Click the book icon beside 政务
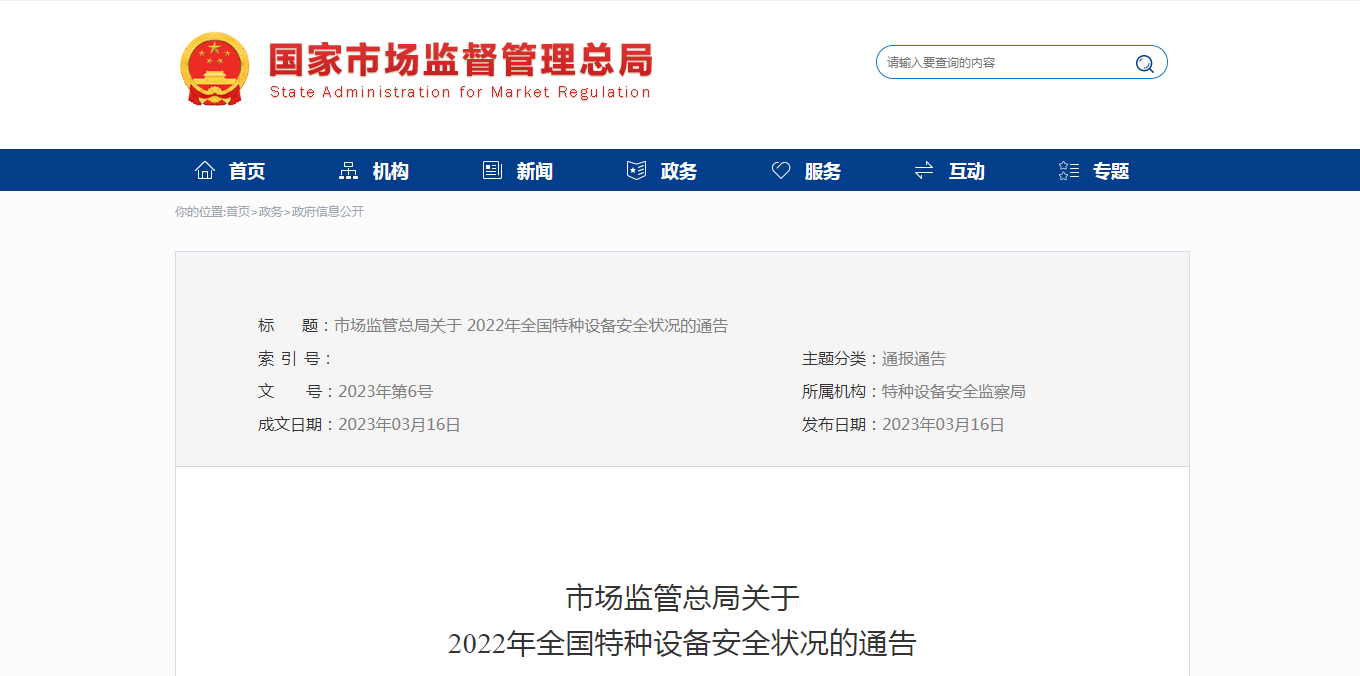Viewport: 1360px width, 676px height. pos(636,171)
